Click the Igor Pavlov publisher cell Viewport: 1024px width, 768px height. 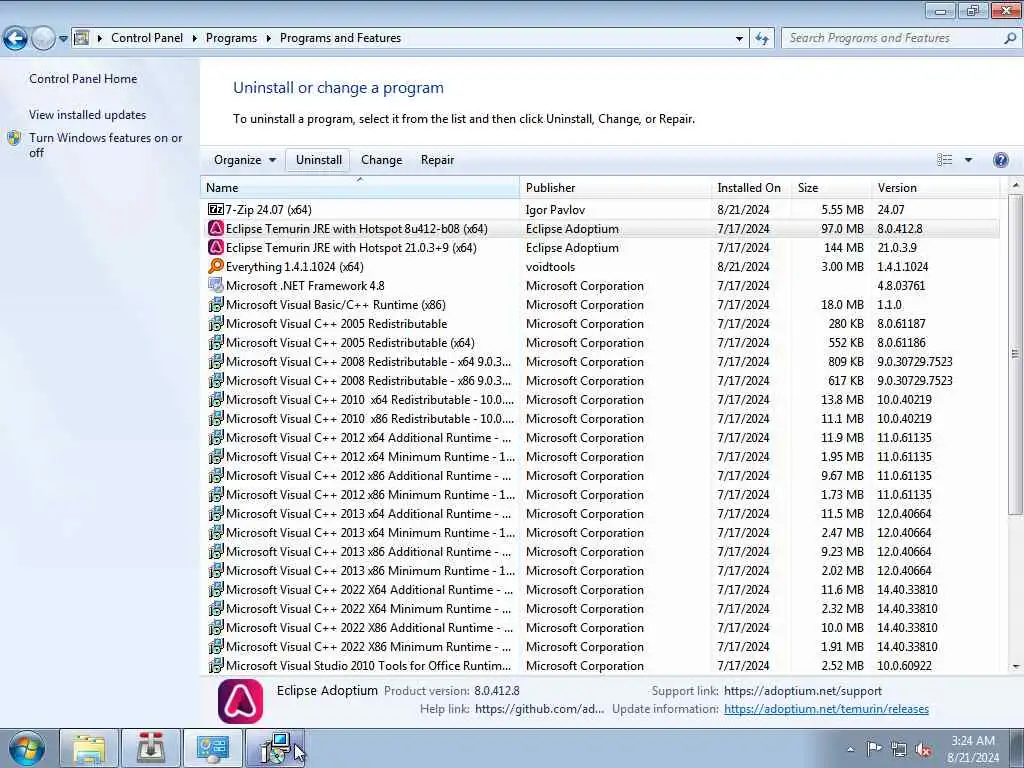pos(555,210)
